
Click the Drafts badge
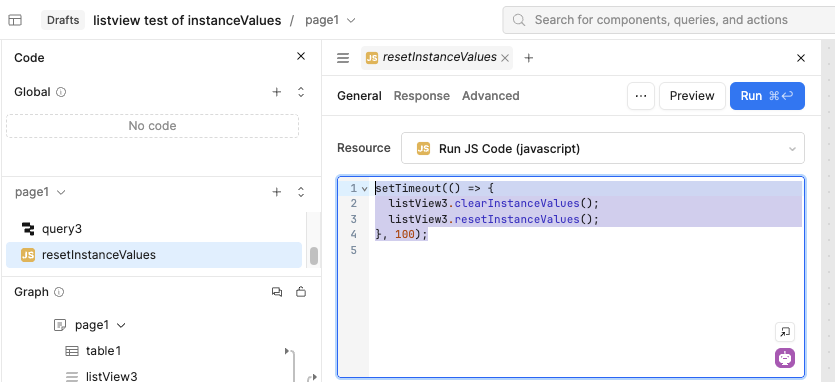pyautogui.click(x=63, y=20)
